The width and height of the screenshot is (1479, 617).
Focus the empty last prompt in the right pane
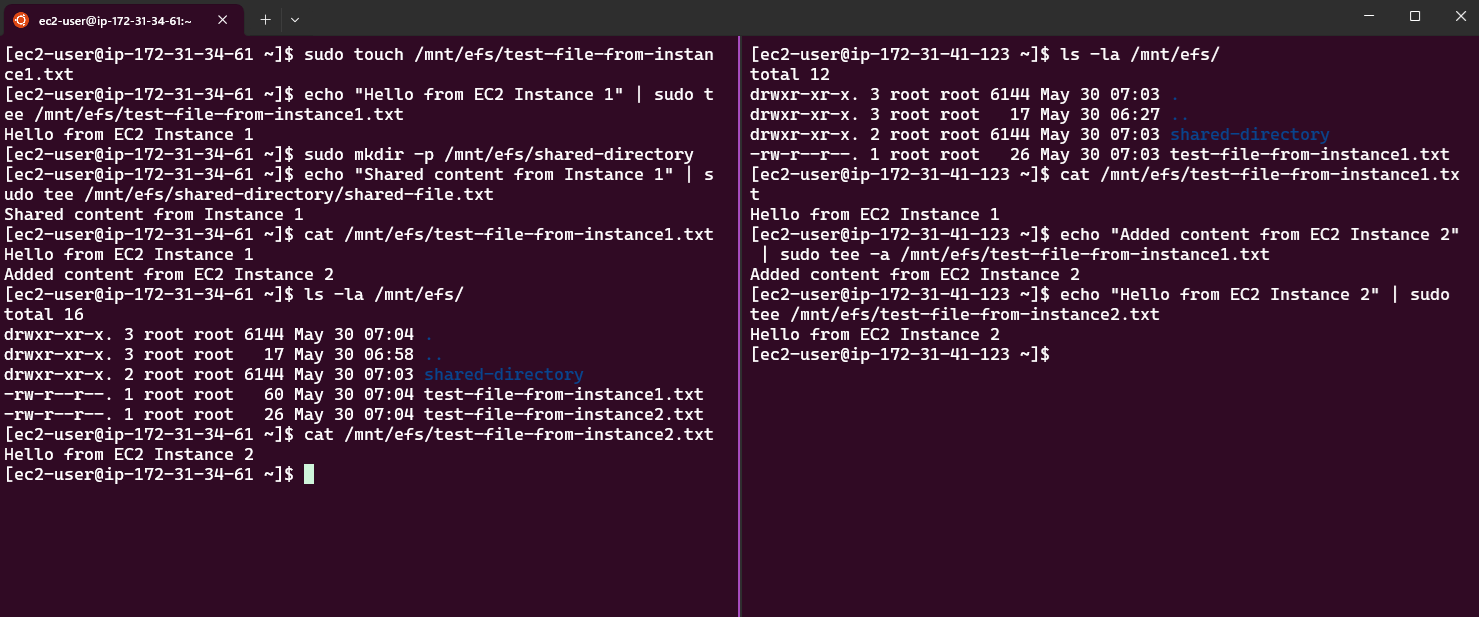pyautogui.click(x=900, y=354)
